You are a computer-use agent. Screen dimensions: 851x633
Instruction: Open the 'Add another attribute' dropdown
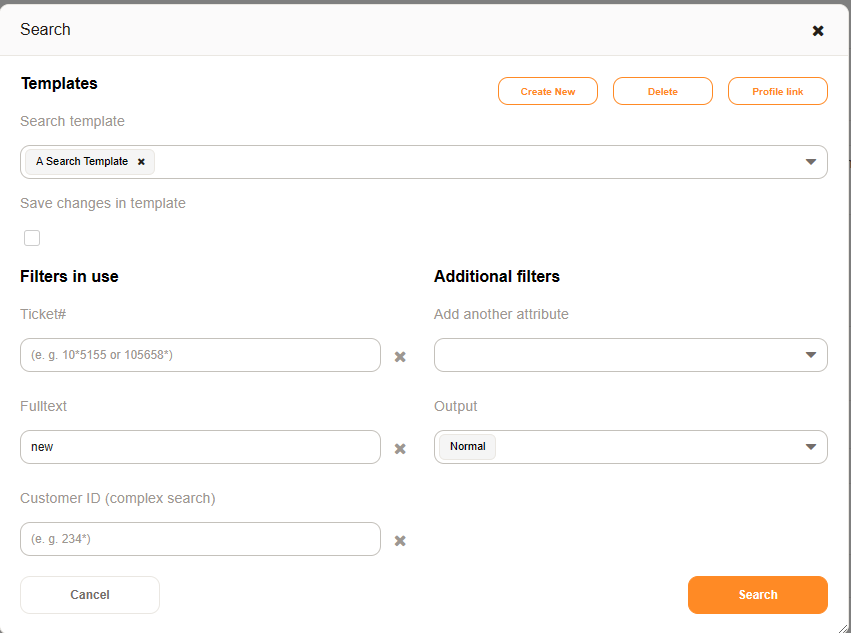click(x=630, y=355)
